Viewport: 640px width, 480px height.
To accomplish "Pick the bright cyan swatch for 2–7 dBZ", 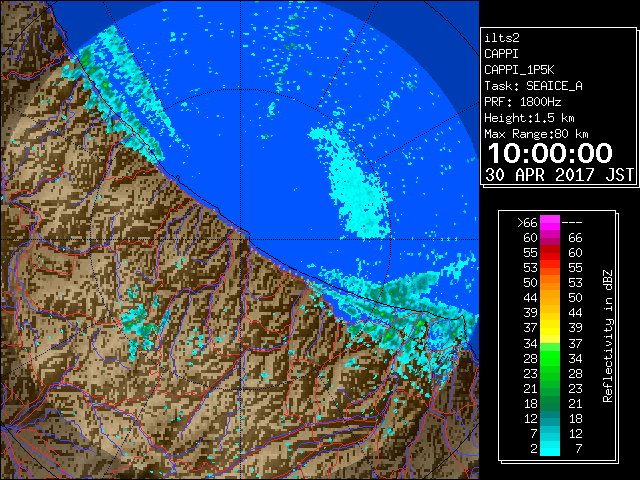I will tap(550, 448).
